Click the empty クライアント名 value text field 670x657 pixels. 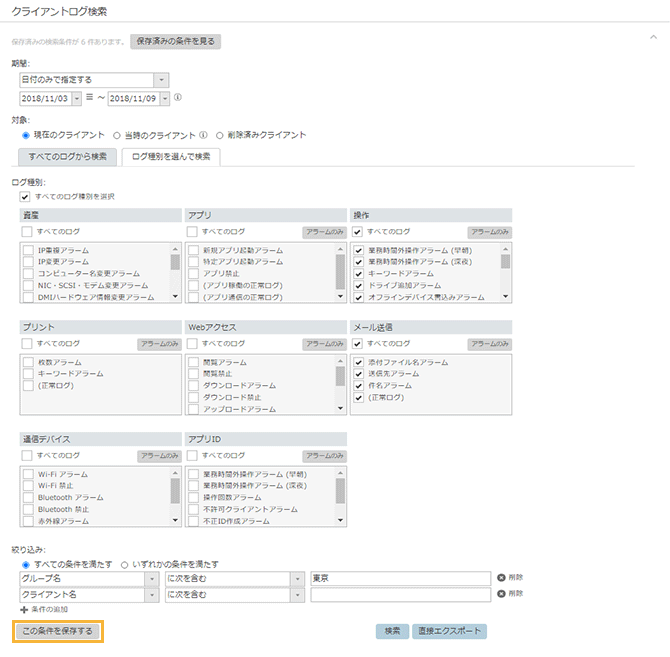tap(399, 594)
